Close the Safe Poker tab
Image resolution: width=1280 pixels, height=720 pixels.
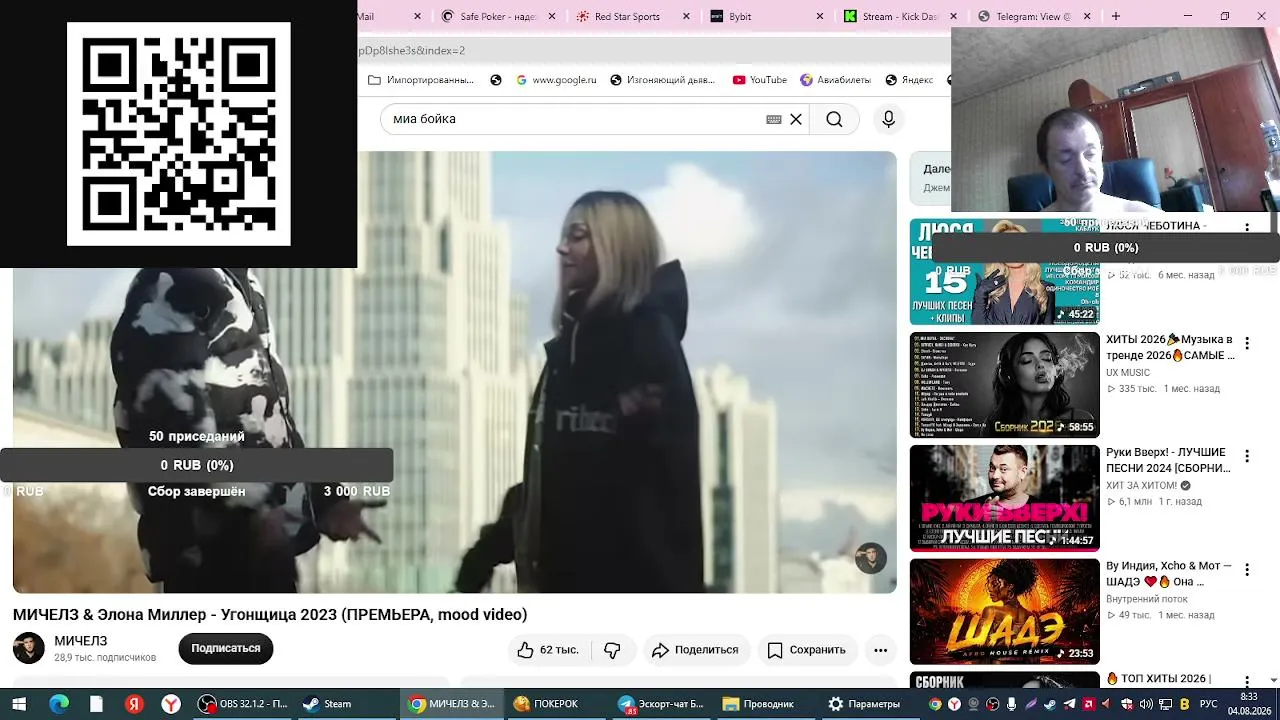coord(551,16)
